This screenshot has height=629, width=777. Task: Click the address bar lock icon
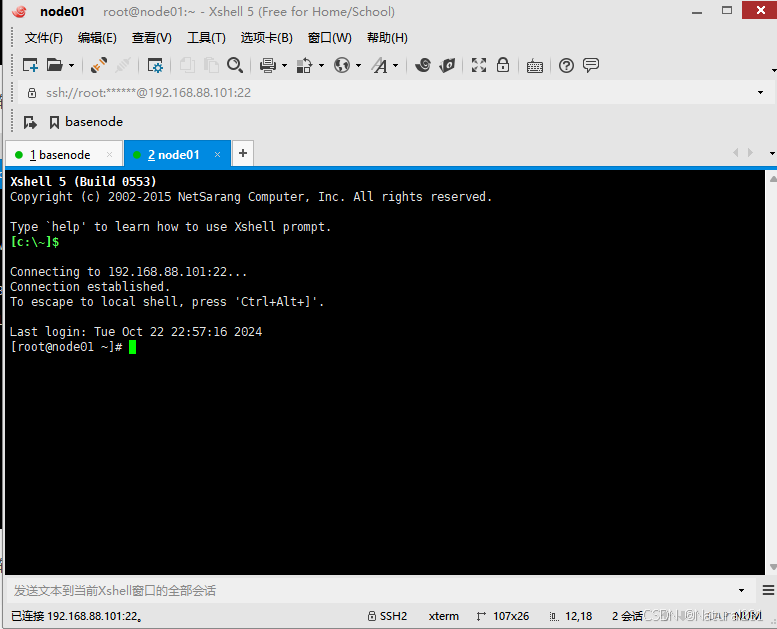pyautogui.click(x=32, y=93)
